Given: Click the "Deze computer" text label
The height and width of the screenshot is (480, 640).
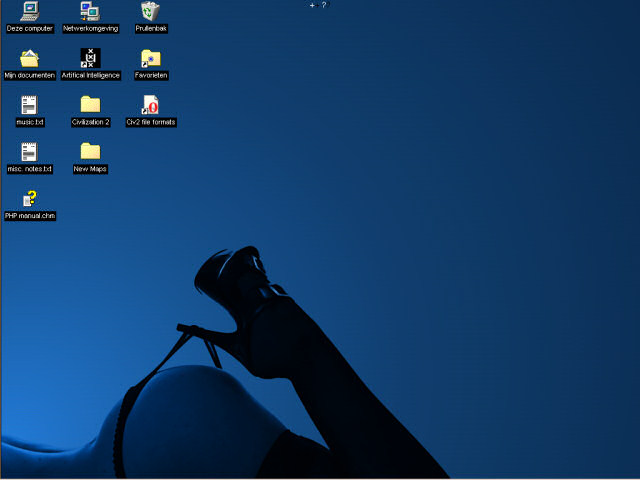Looking at the screenshot, I should [29, 29].
